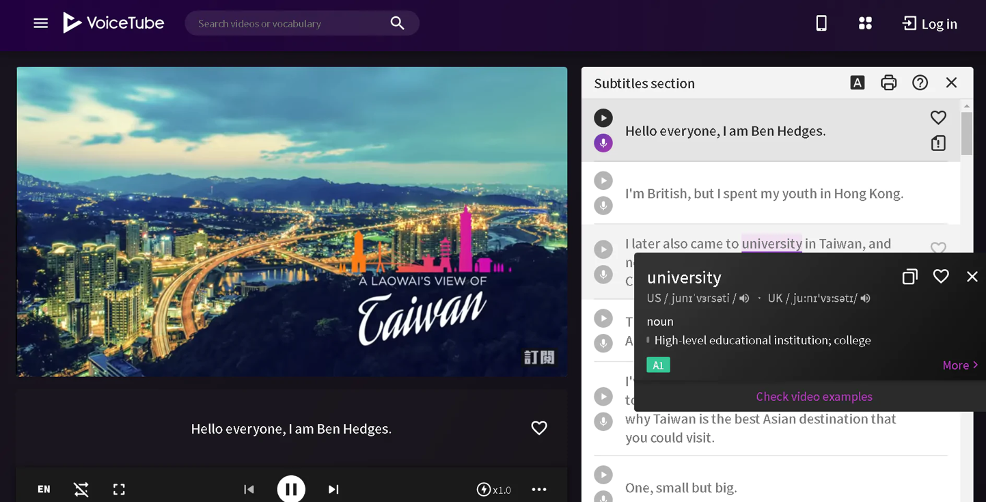Click the subtitle font size A icon
Image resolution: width=987 pixels, height=502 pixels.
(857, 82)
